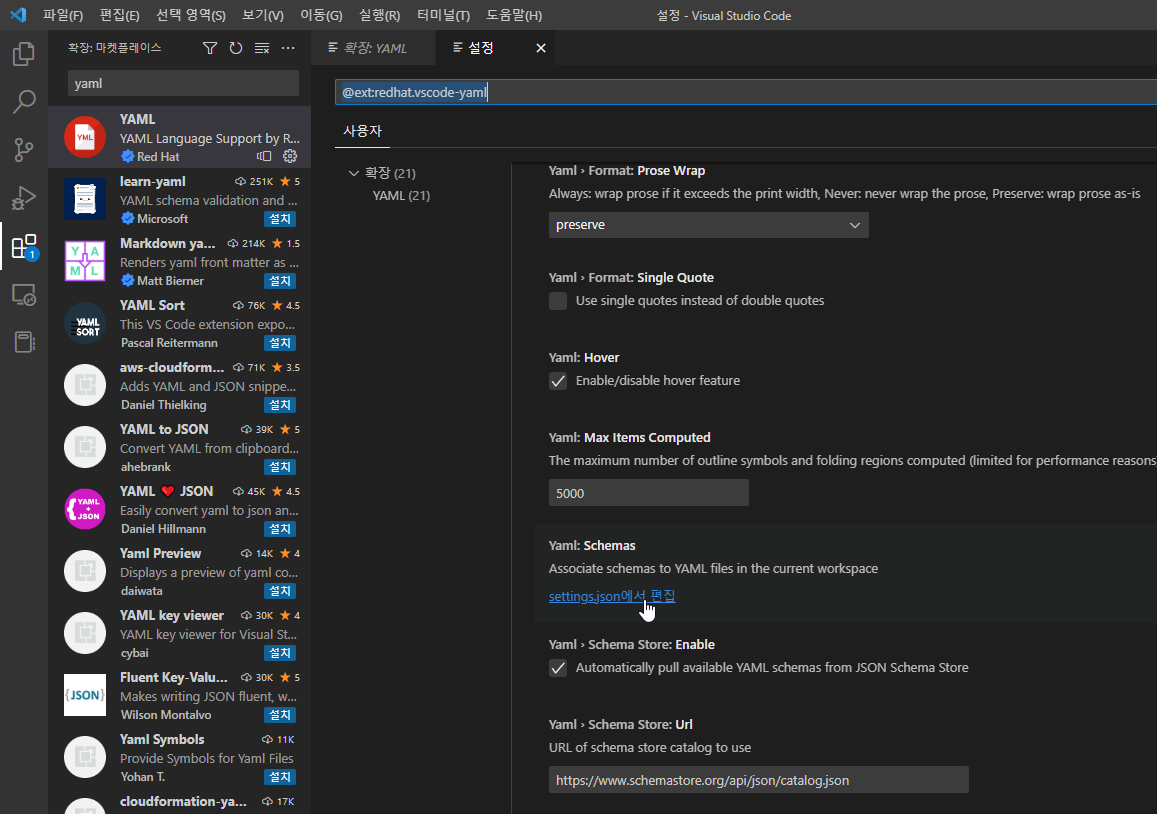Select the 사용자 settings scope tab
Viewport: 1157px width, 814px height.
click(362, 131)
